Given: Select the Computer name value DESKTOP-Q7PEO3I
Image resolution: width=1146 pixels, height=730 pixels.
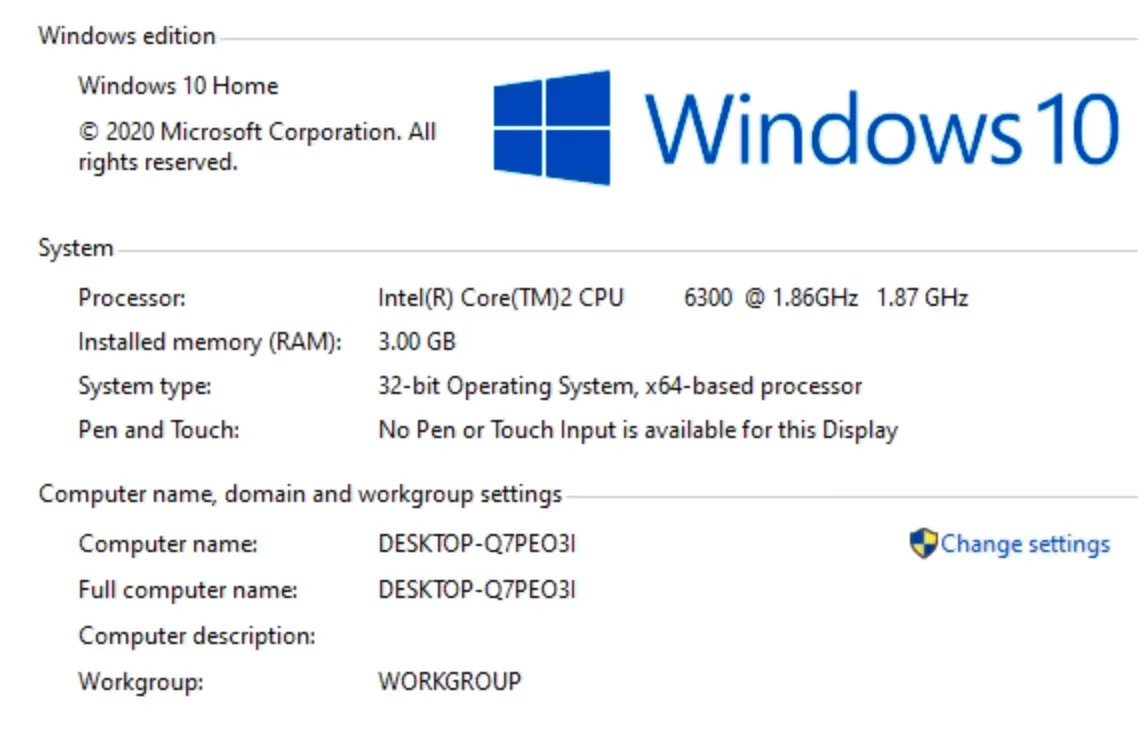Looking at the screenshot, I should point(477,544).
